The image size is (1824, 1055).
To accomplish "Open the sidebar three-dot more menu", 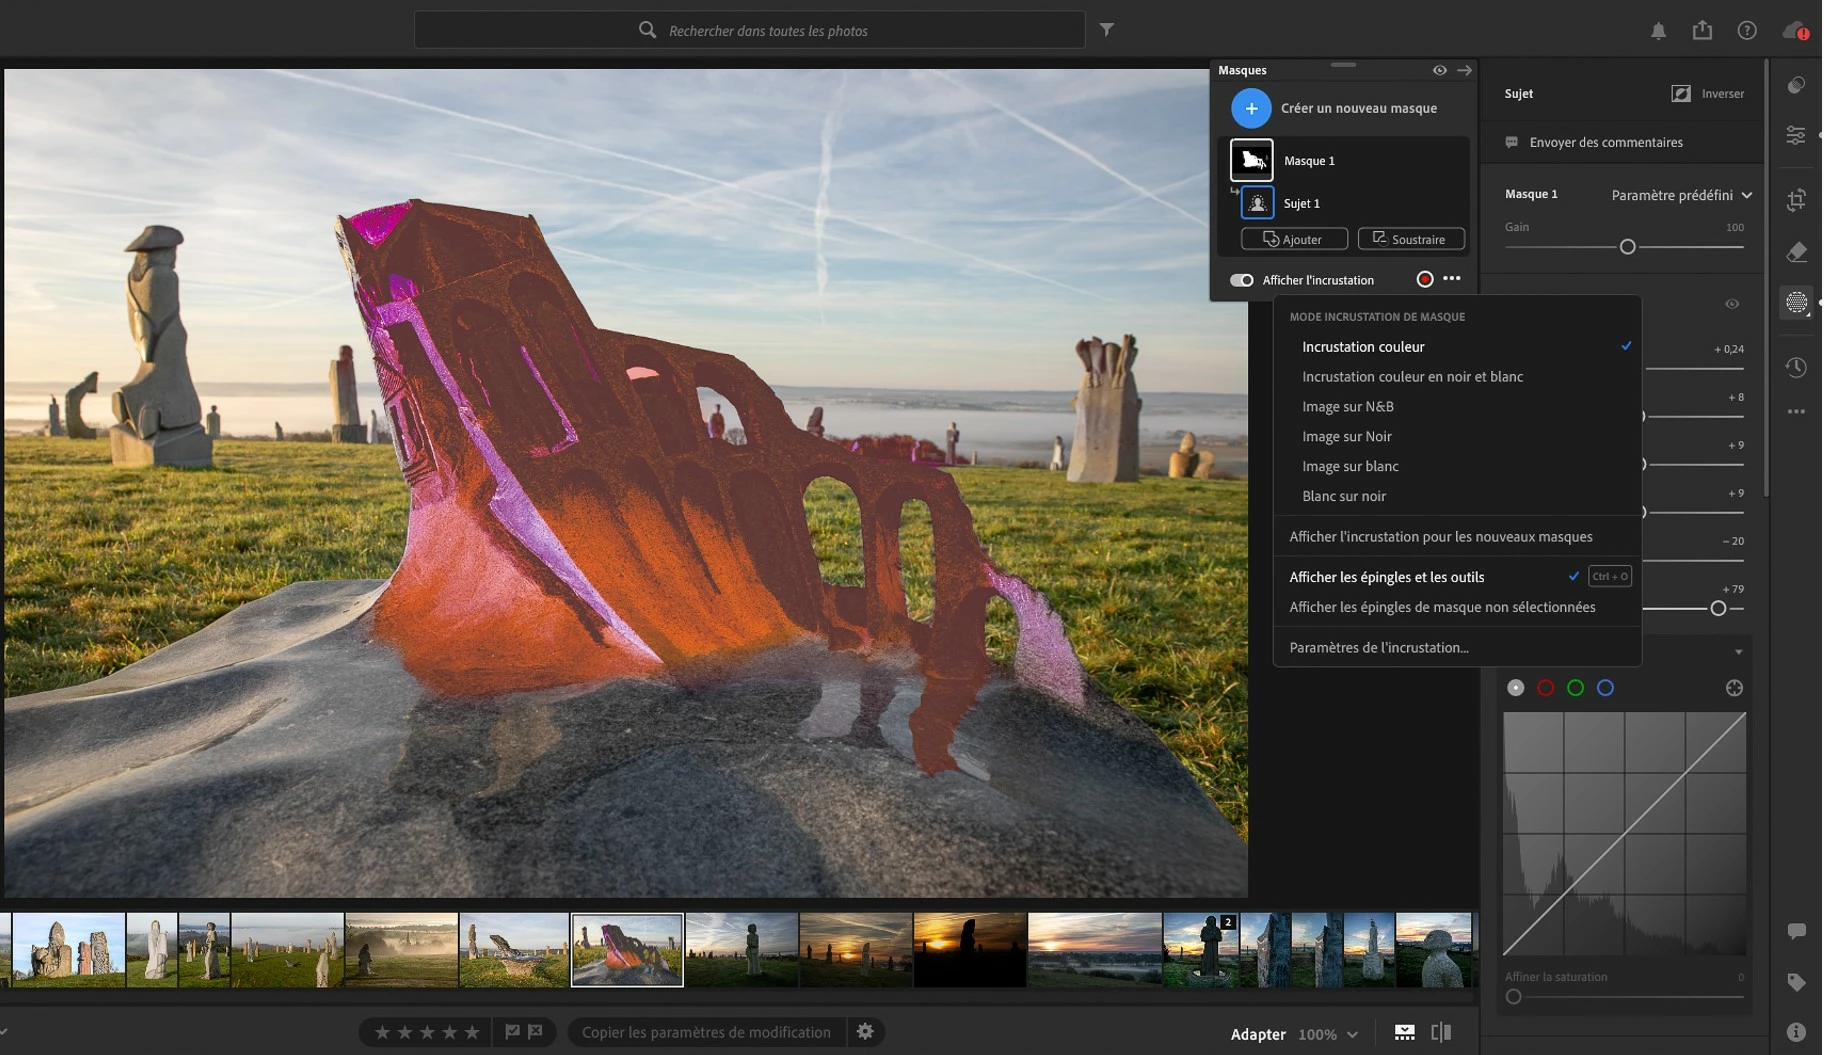I will click(1797, 412).
